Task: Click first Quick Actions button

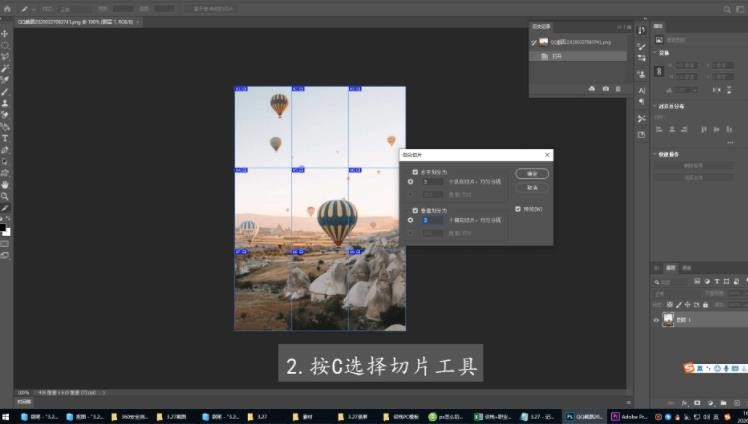Action: [693, 165]
